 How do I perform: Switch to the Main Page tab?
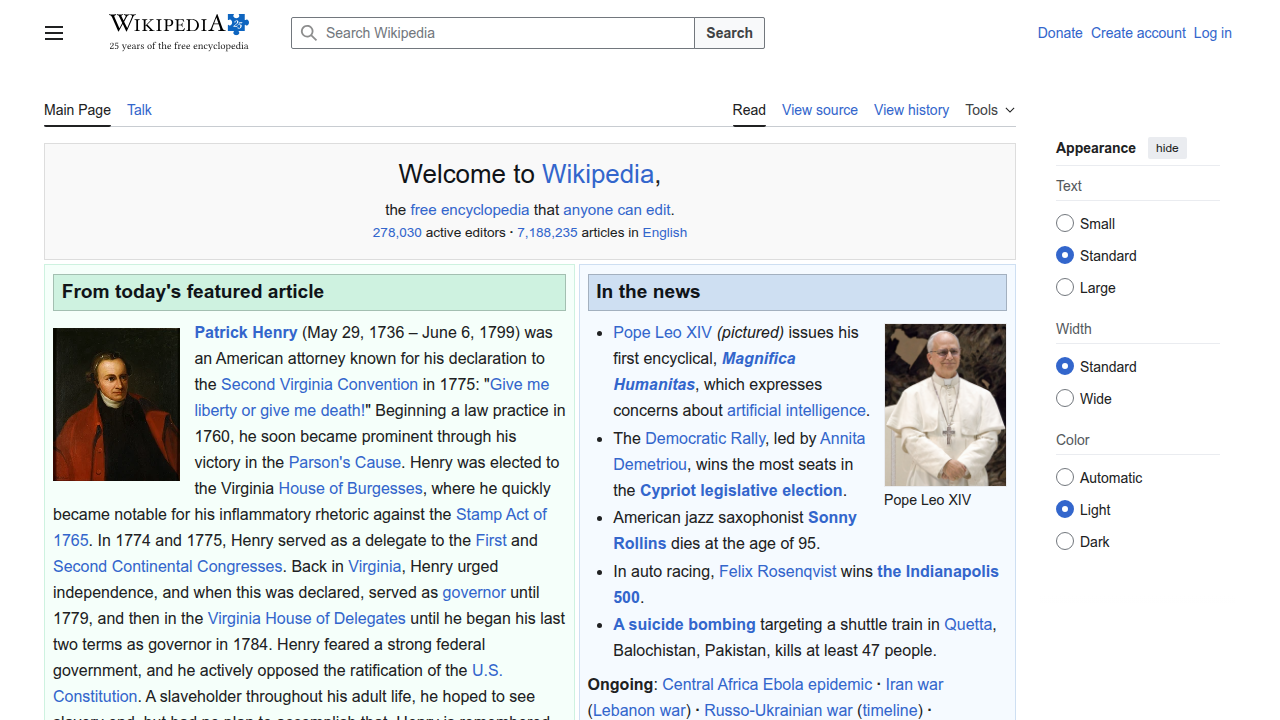pyautogui.click(x=77, y=110)
